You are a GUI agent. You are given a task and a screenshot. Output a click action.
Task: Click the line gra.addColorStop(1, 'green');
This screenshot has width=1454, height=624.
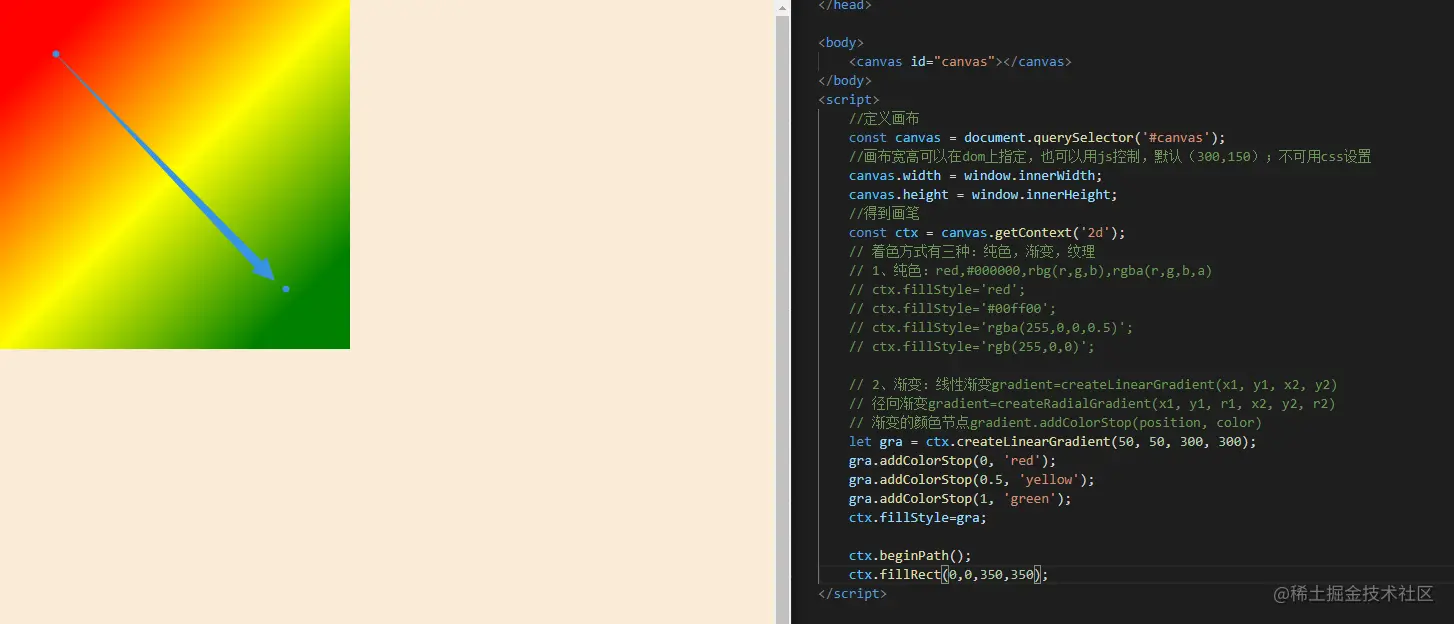(x=960, y=499)
